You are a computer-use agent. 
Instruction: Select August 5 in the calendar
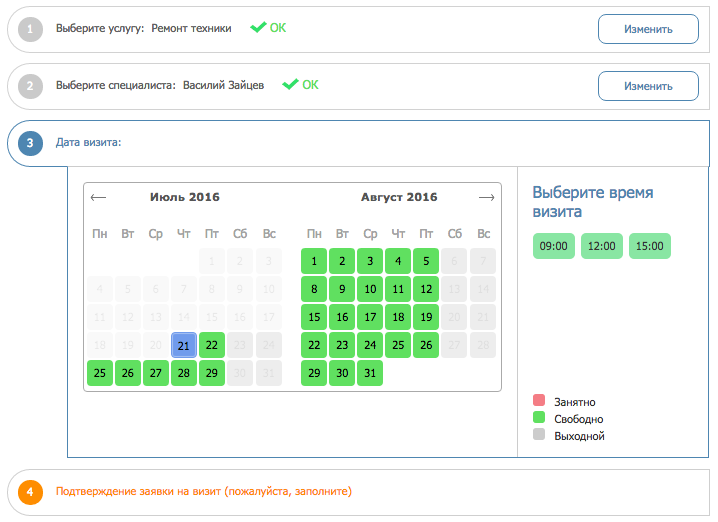coord(426,261)
